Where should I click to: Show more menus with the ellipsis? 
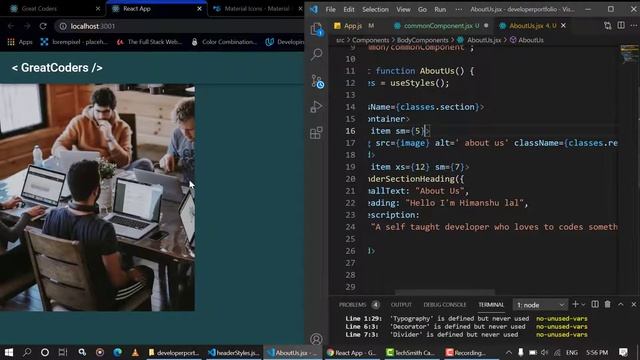[459, 9]
